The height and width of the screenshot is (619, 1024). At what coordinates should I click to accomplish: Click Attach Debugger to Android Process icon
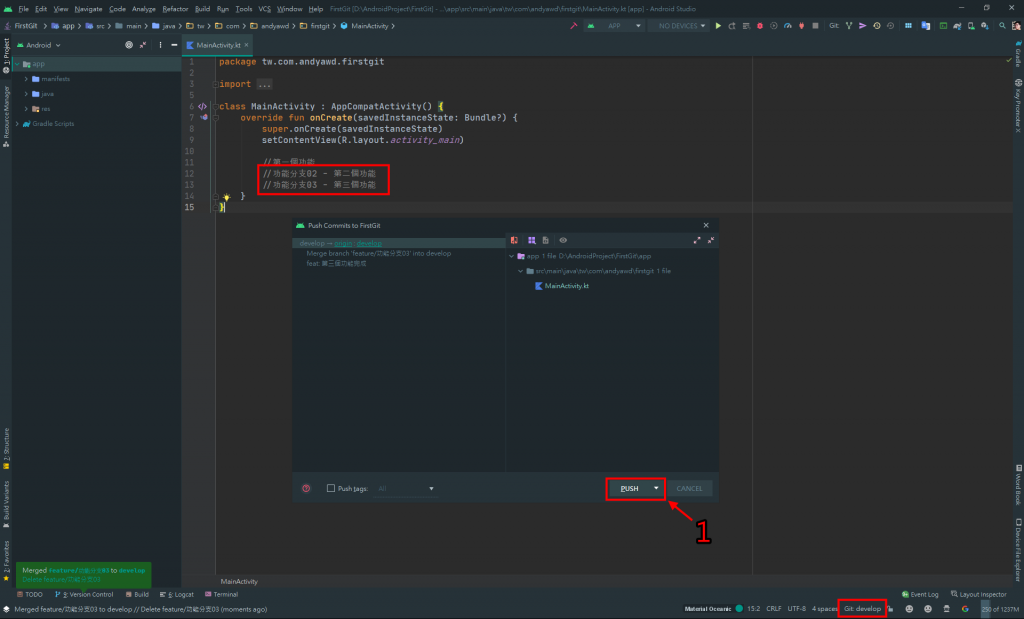(801, 26)
